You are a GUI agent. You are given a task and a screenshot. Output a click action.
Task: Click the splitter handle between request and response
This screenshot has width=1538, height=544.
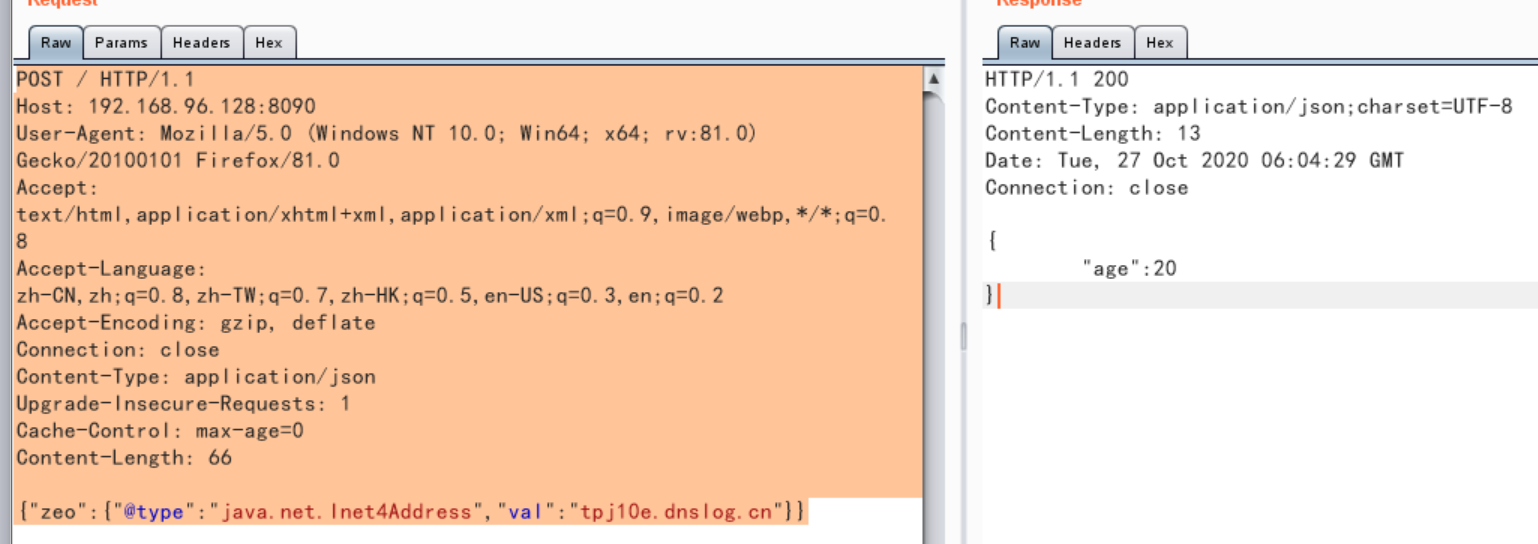pyautogui.click(x=964, y=335)
